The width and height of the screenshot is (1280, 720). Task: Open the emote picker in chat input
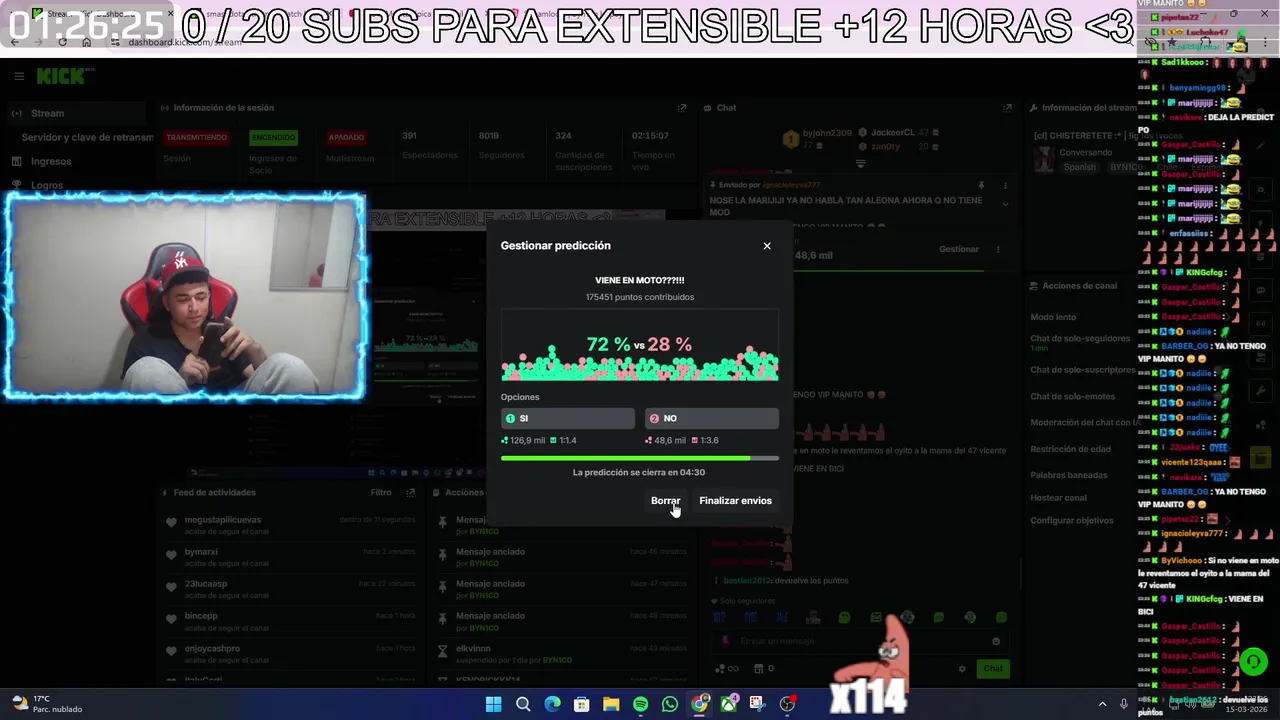pyautogui.click(x=996, y=641)
